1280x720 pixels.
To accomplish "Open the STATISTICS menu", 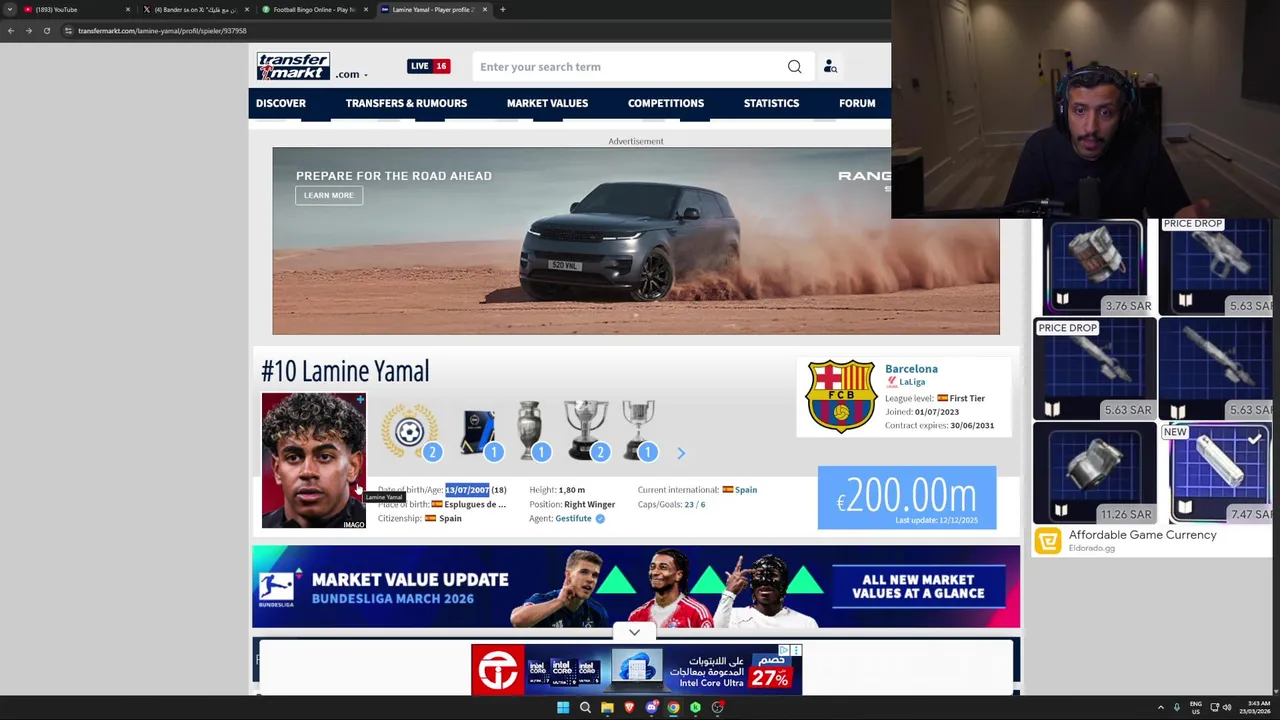I will 771,103.
